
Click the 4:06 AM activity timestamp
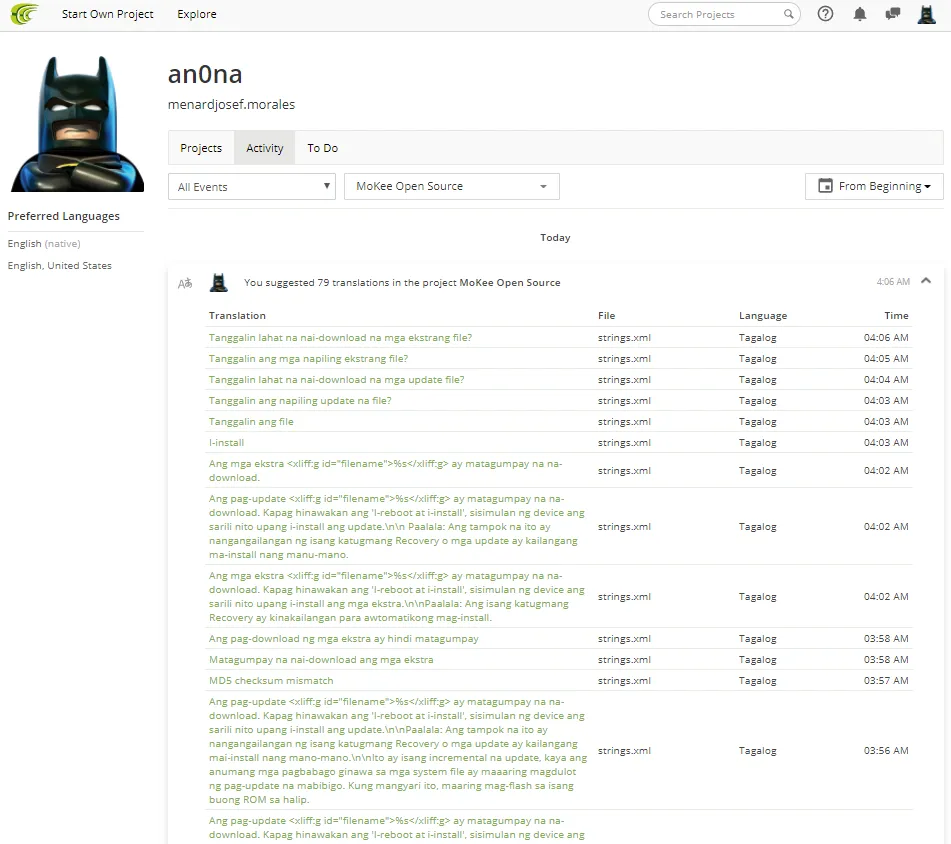coord(893,282)
